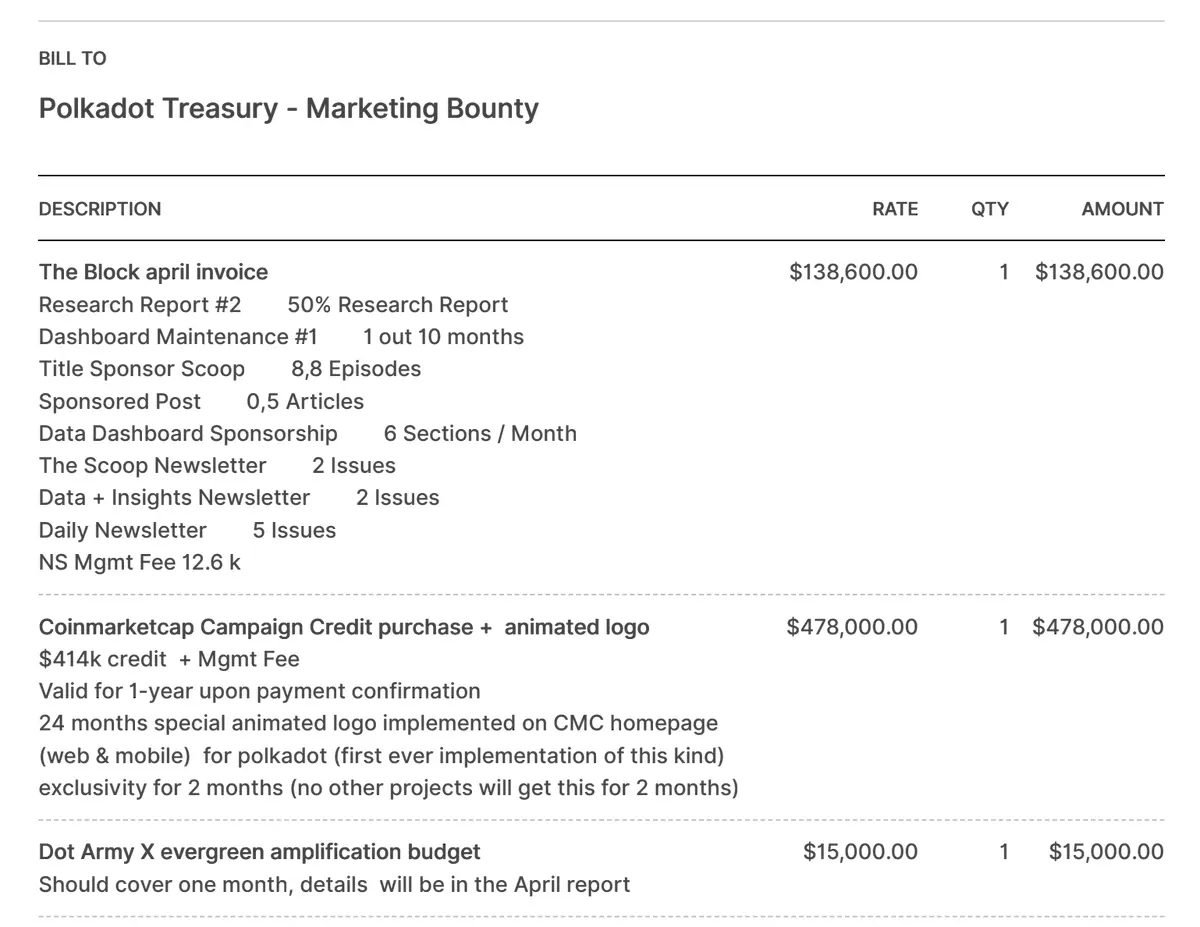1200x927 pixels.
Task: Click '(web & mobile) for polkadot' line
Action: click(x=381, y=755)
